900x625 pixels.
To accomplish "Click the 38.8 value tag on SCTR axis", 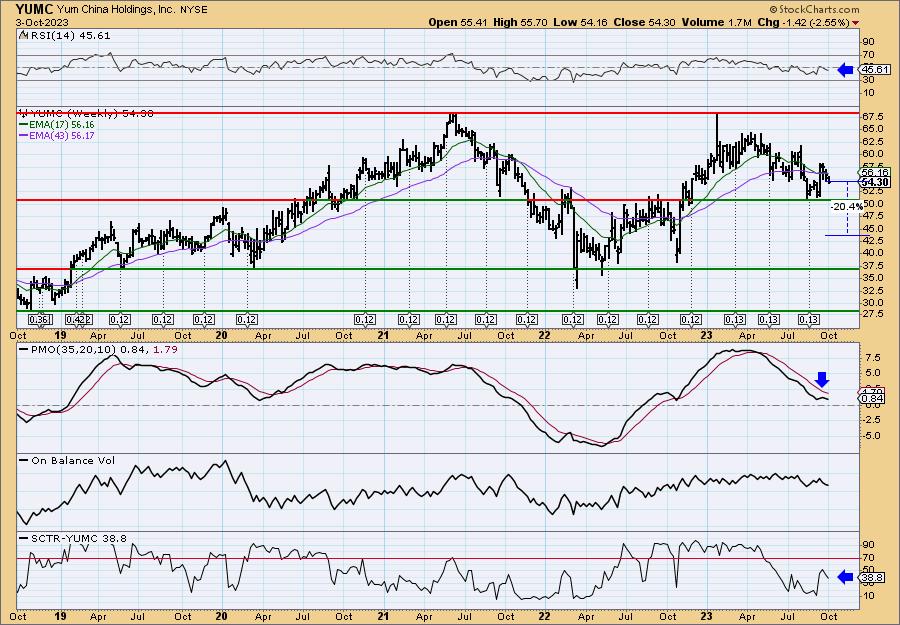I will pyautogui.click(x=872, y=578).
